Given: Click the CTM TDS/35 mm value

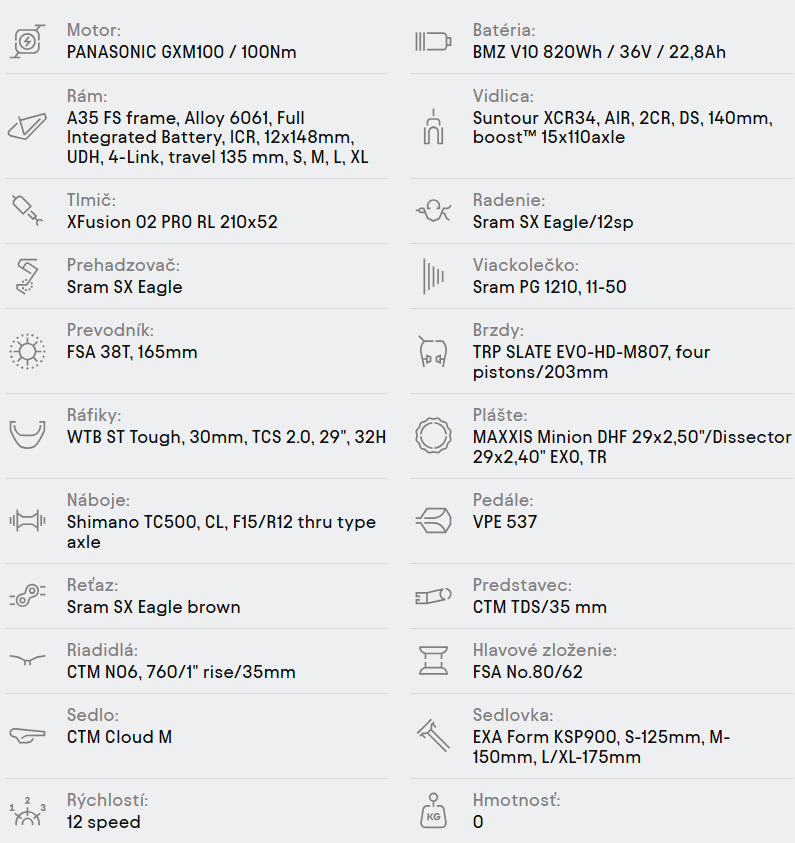Looking at the screenshot, I should tap(539, 607).
